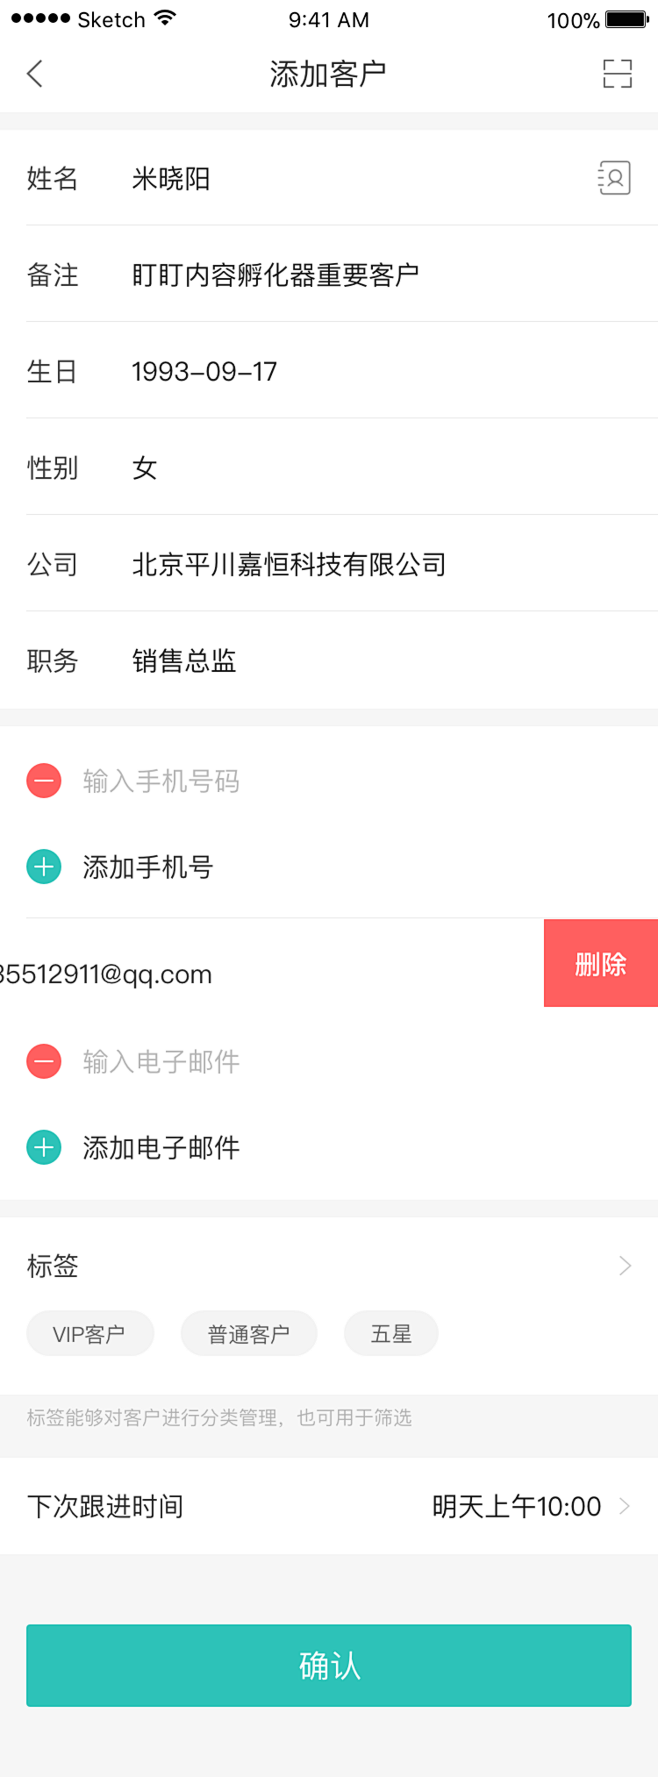Viewport: 658px width, 1777px height.
Task: Remove the empty phone number row
Action: (x=44, y=781)
